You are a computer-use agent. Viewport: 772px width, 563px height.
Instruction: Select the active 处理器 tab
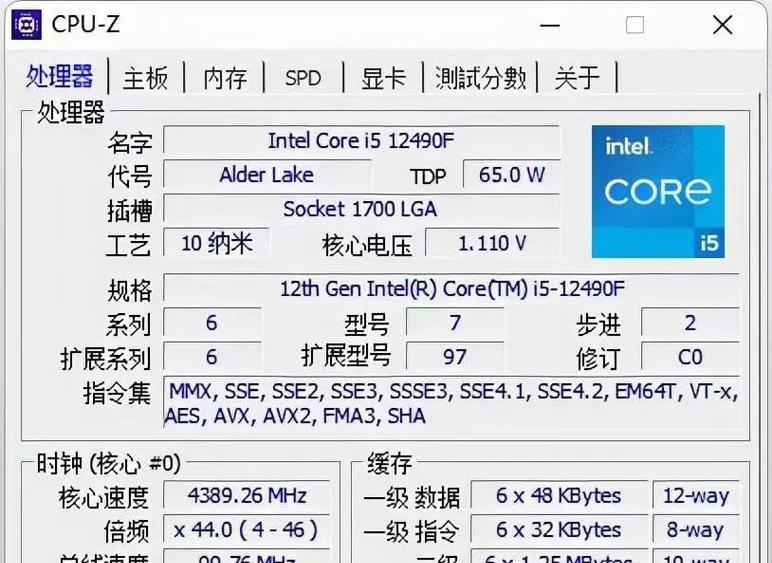[x=60, y=76]
